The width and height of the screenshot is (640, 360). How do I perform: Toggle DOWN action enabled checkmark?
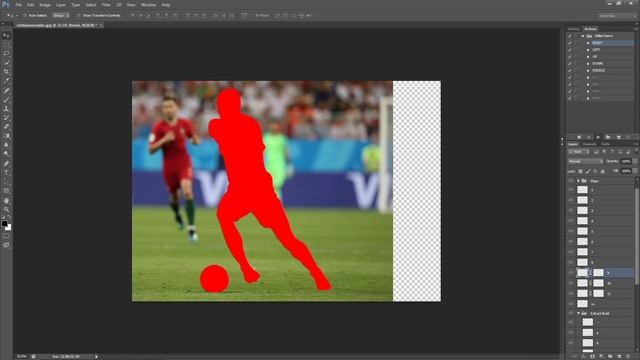coord(570,64)
